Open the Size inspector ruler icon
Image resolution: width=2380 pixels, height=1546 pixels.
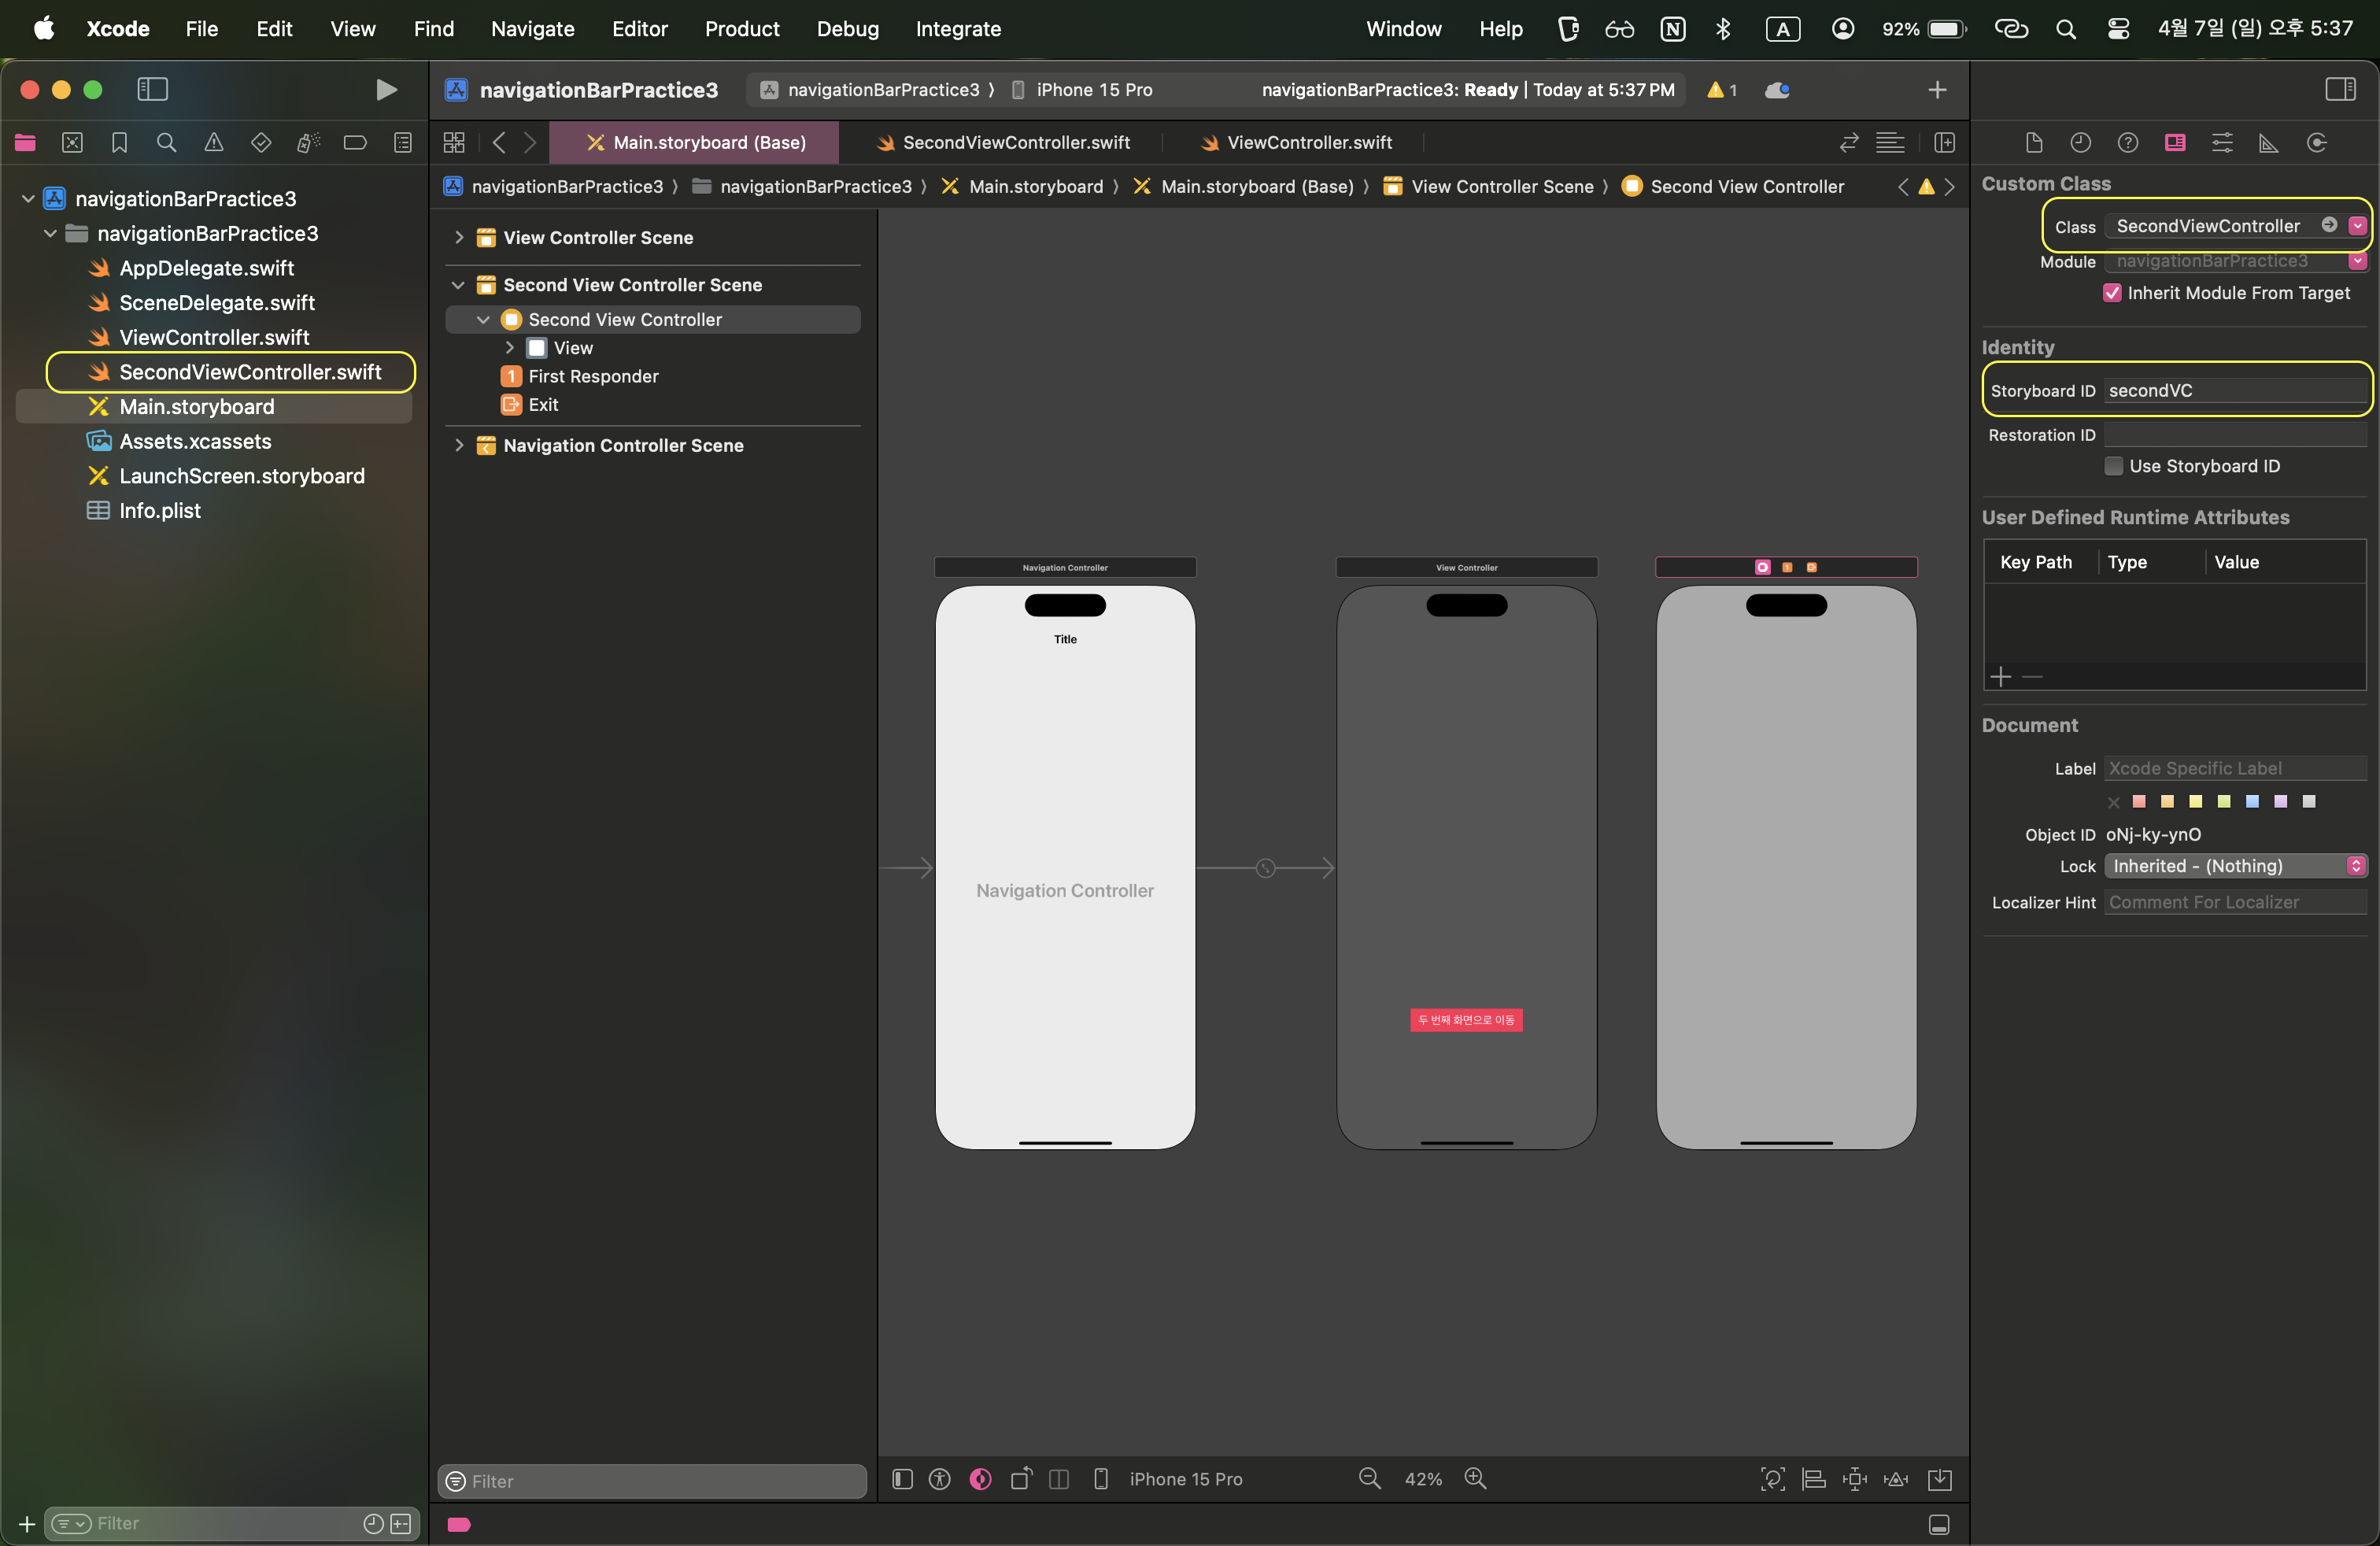coord(2269,143)
